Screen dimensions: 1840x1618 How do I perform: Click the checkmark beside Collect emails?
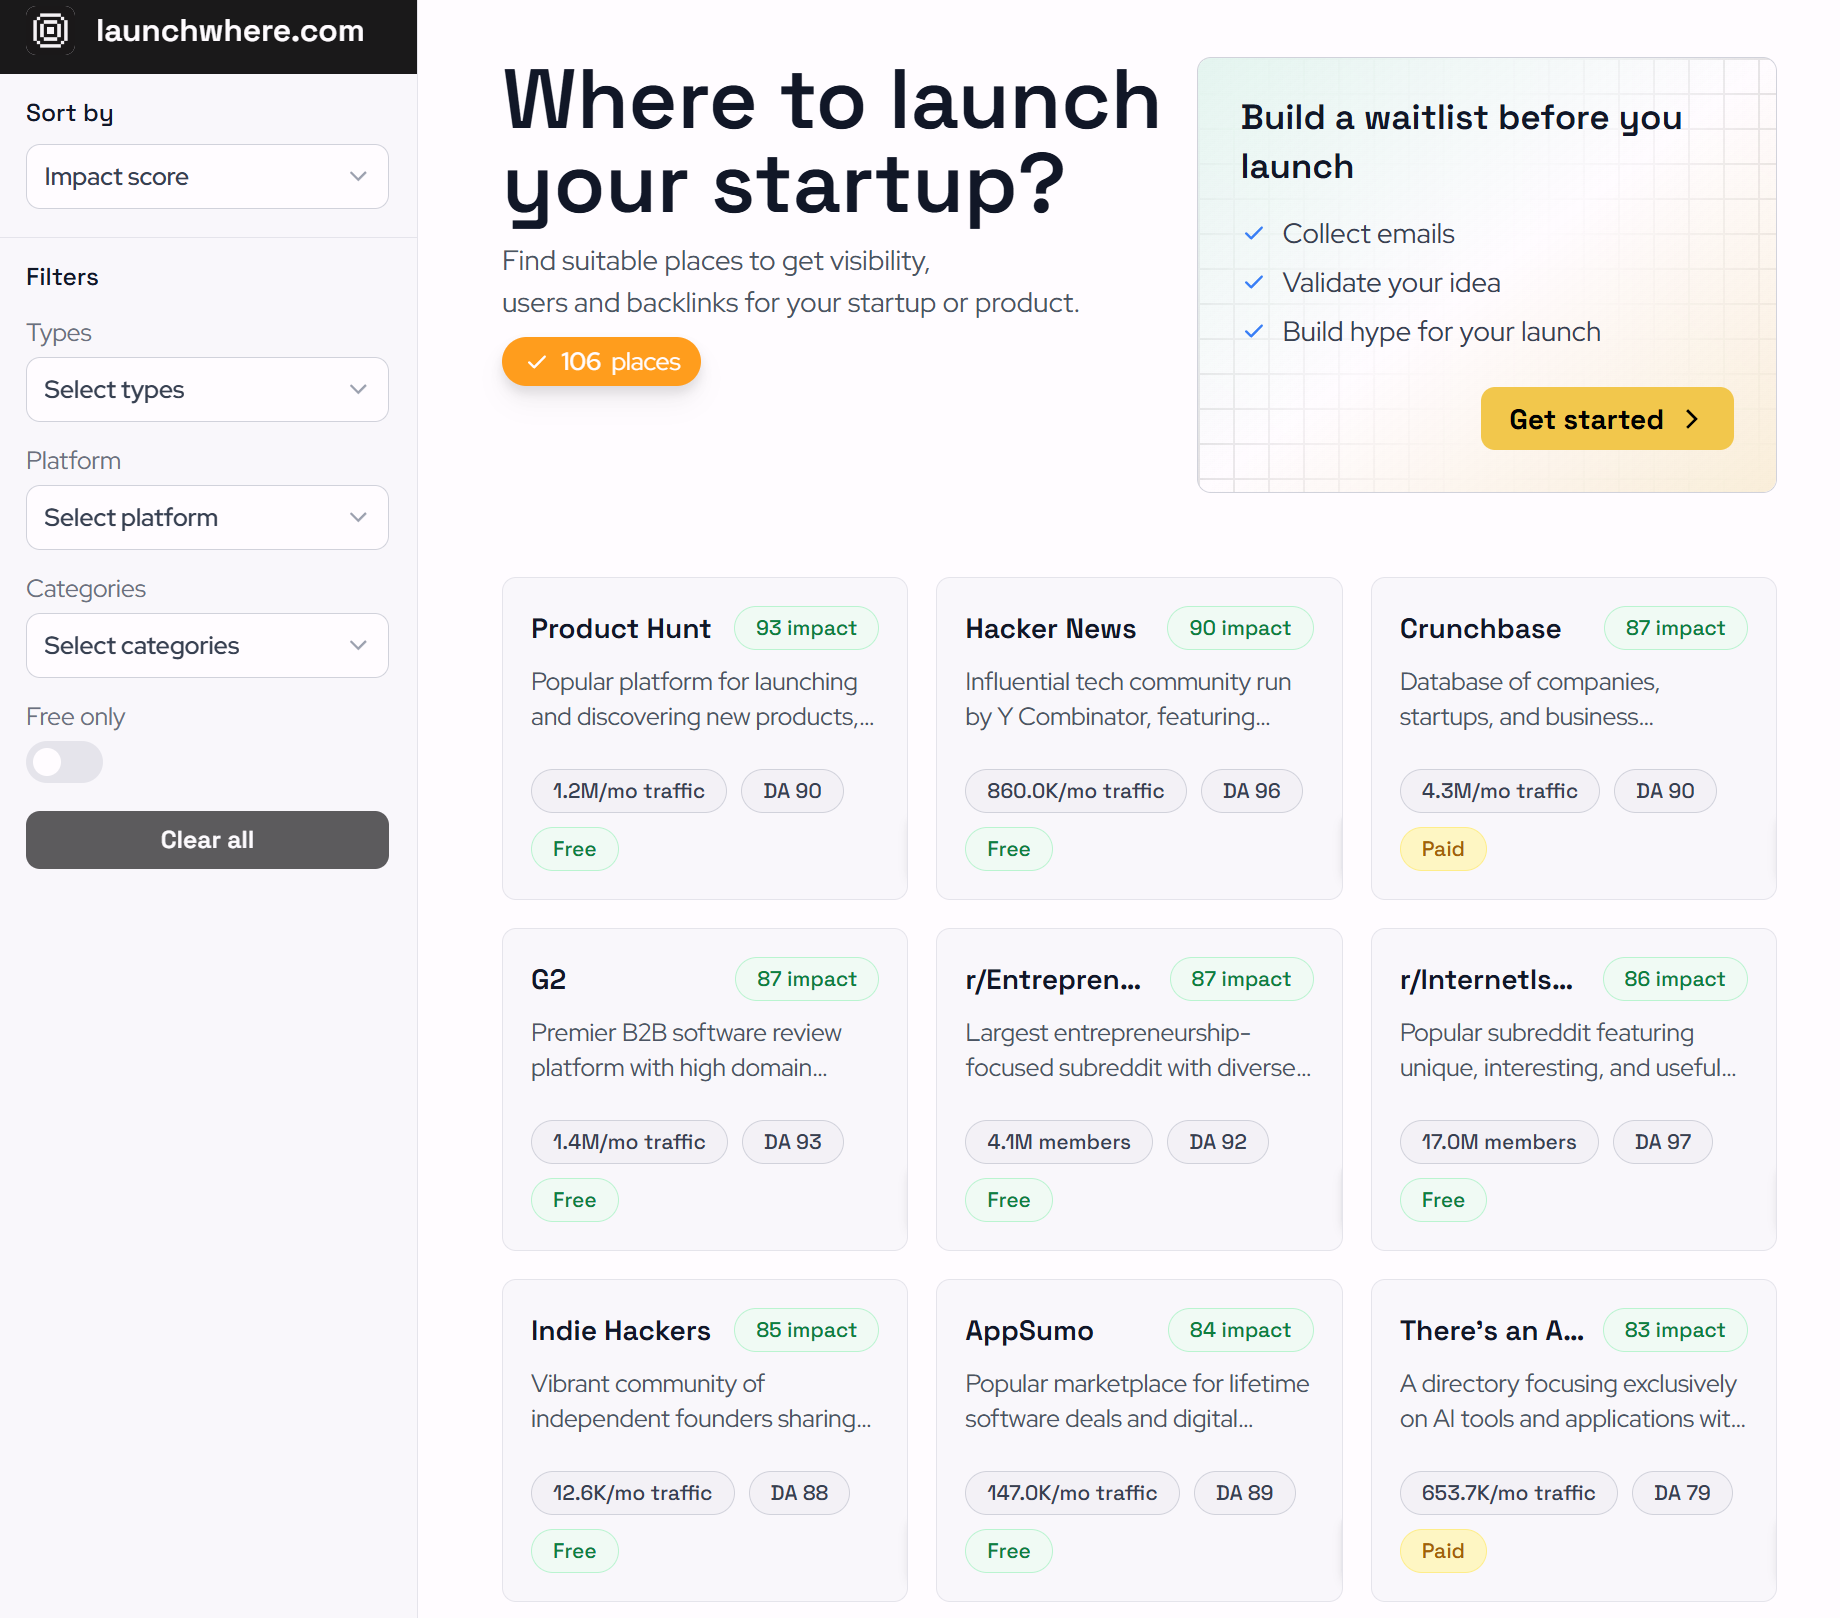(x=1254, y=234)
